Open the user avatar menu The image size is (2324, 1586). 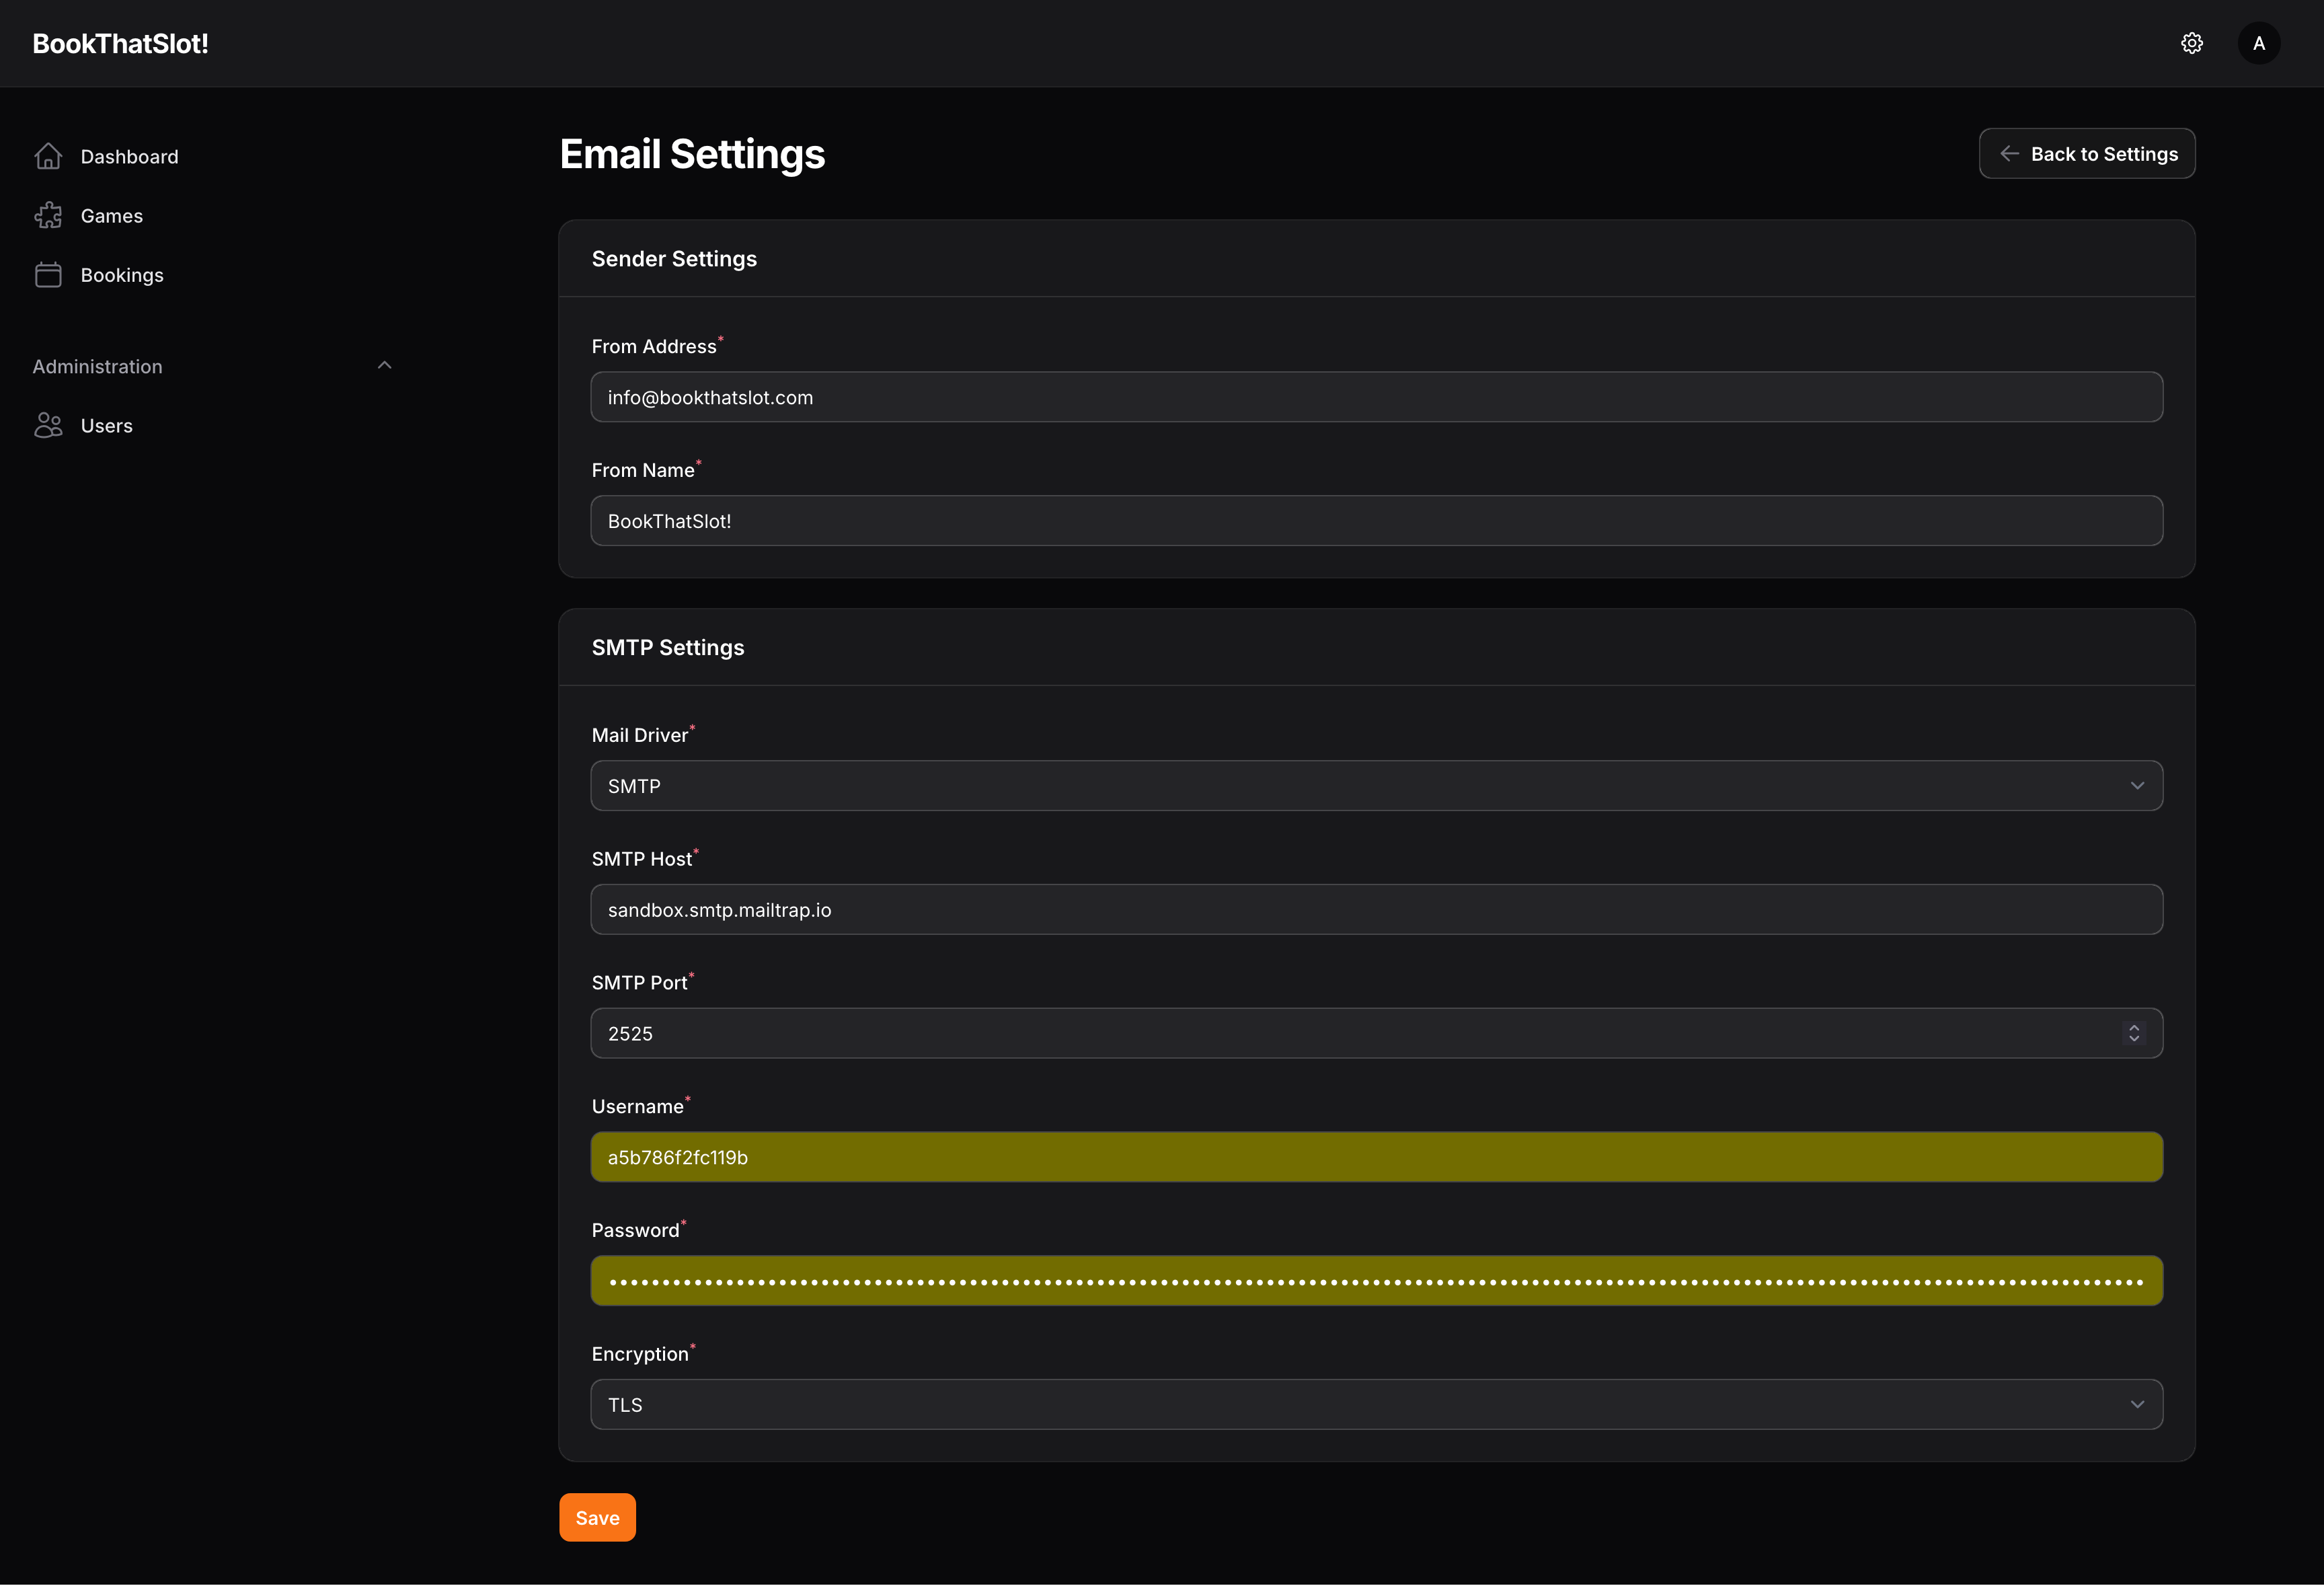[x=2258, y=43]
